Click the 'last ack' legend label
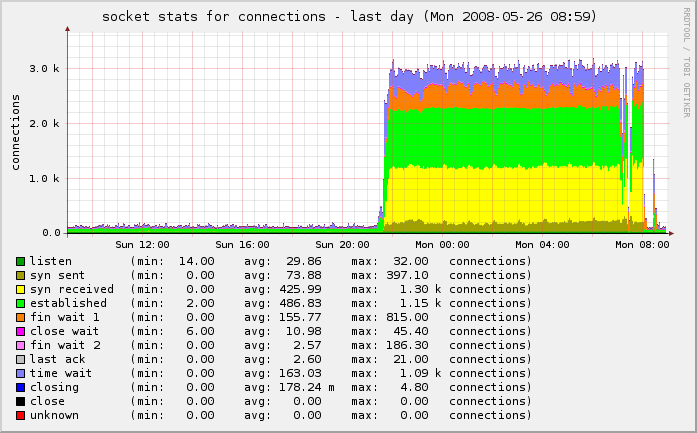Image resolution: width=697 pixels, height=433 pixels. pyautogui.click(x=57, y=360)
